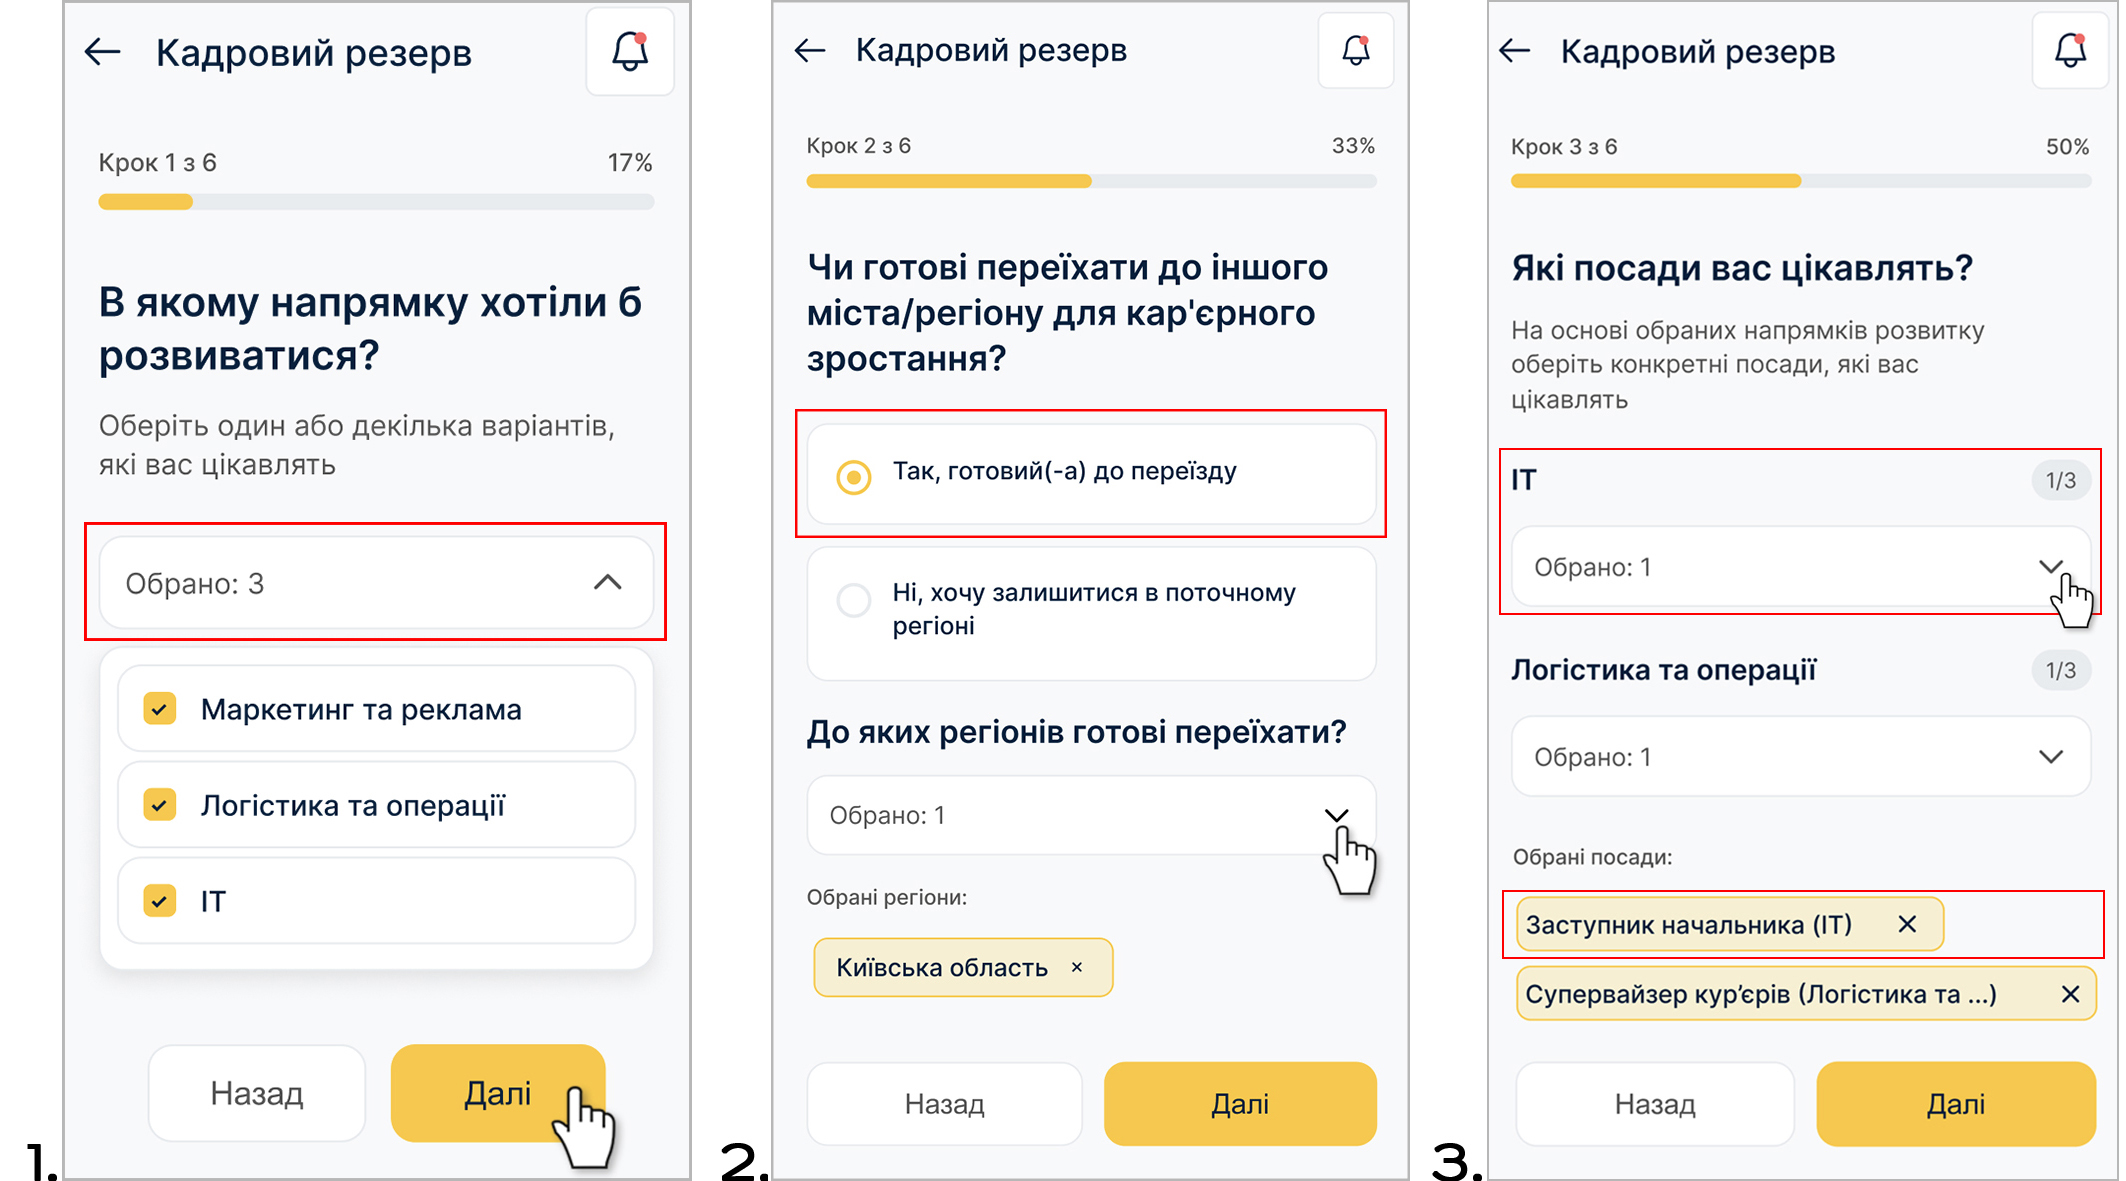The width and height of the screenshot is (2126, 1181).
Task: Click back arrow in step 3 screen
Action: (x=1515, y=51)
